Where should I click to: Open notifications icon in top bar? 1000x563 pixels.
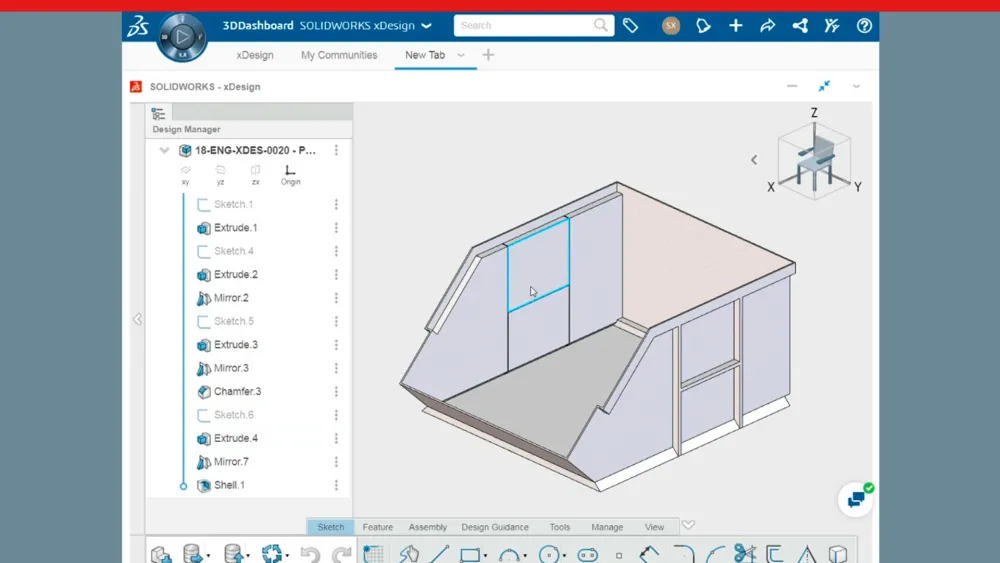click(703, 26)
